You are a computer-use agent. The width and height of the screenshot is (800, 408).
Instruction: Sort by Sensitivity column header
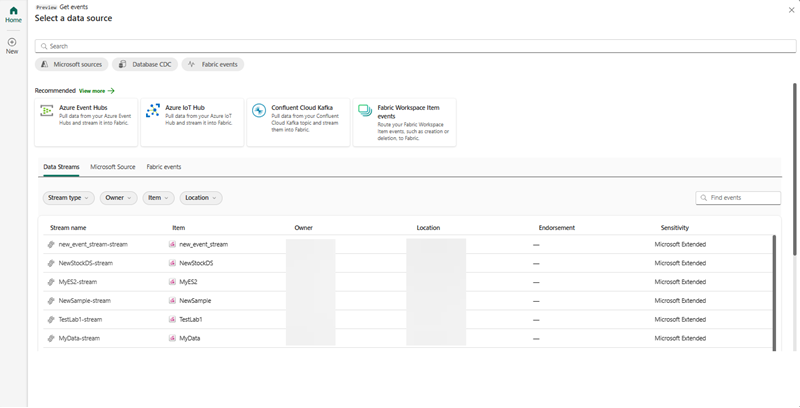[674, 228]
